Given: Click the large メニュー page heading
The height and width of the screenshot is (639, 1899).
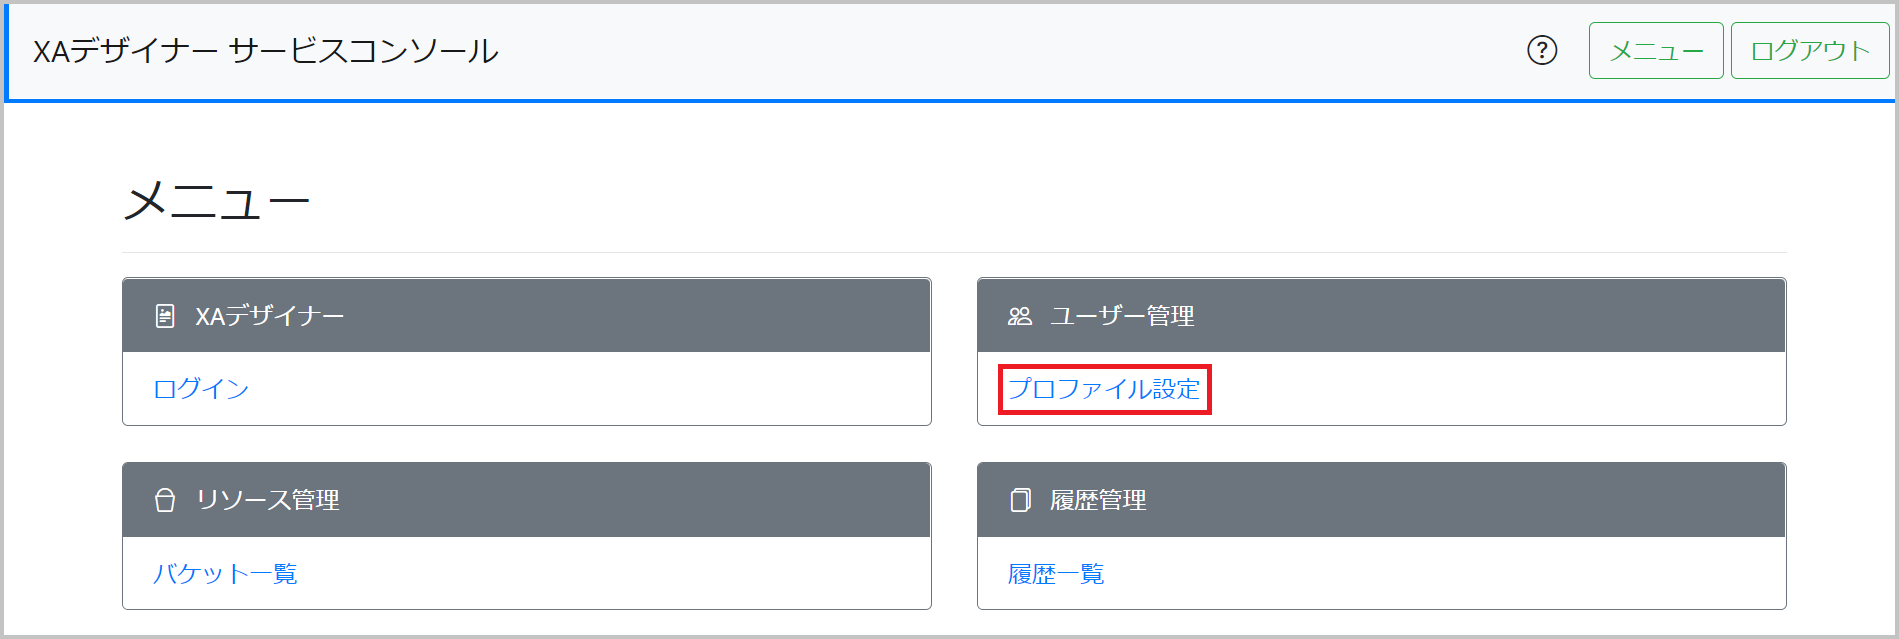Looking at the screenshot, I should (x=216, y=202).
